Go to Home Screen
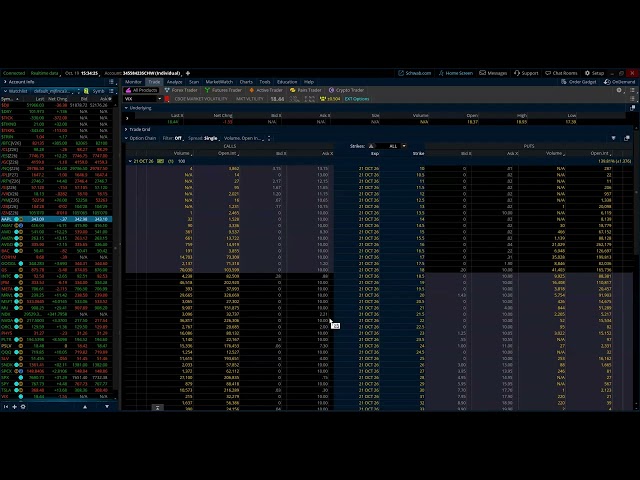 (x=456, y=73)
